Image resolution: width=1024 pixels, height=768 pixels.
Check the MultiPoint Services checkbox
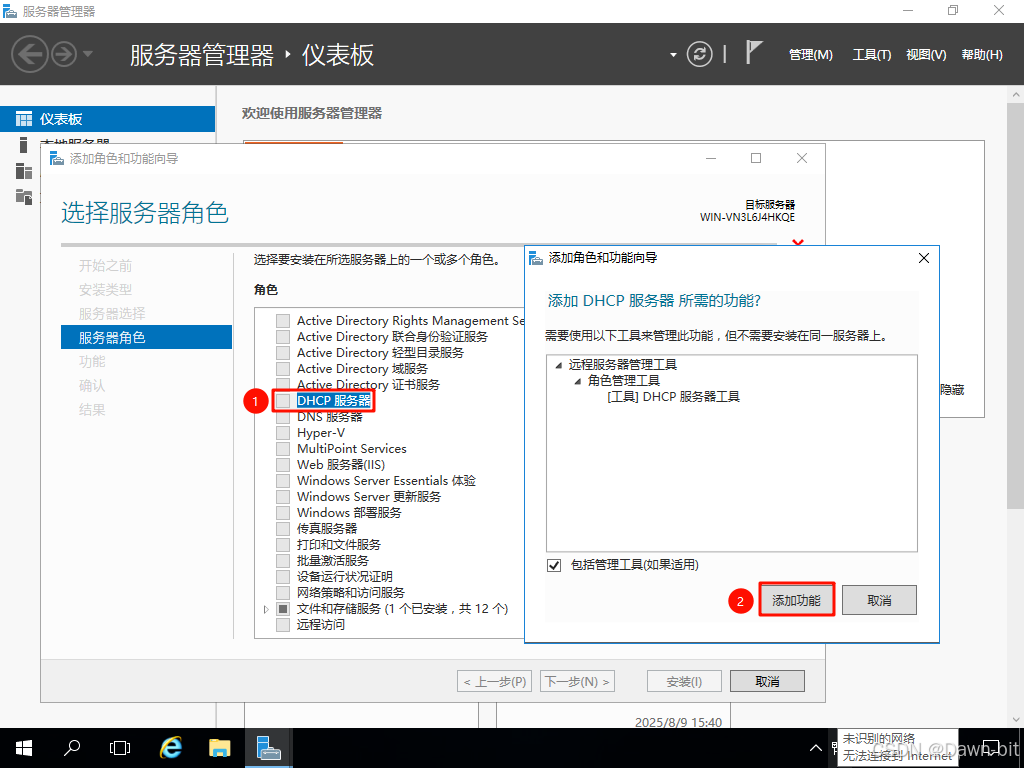283,449
